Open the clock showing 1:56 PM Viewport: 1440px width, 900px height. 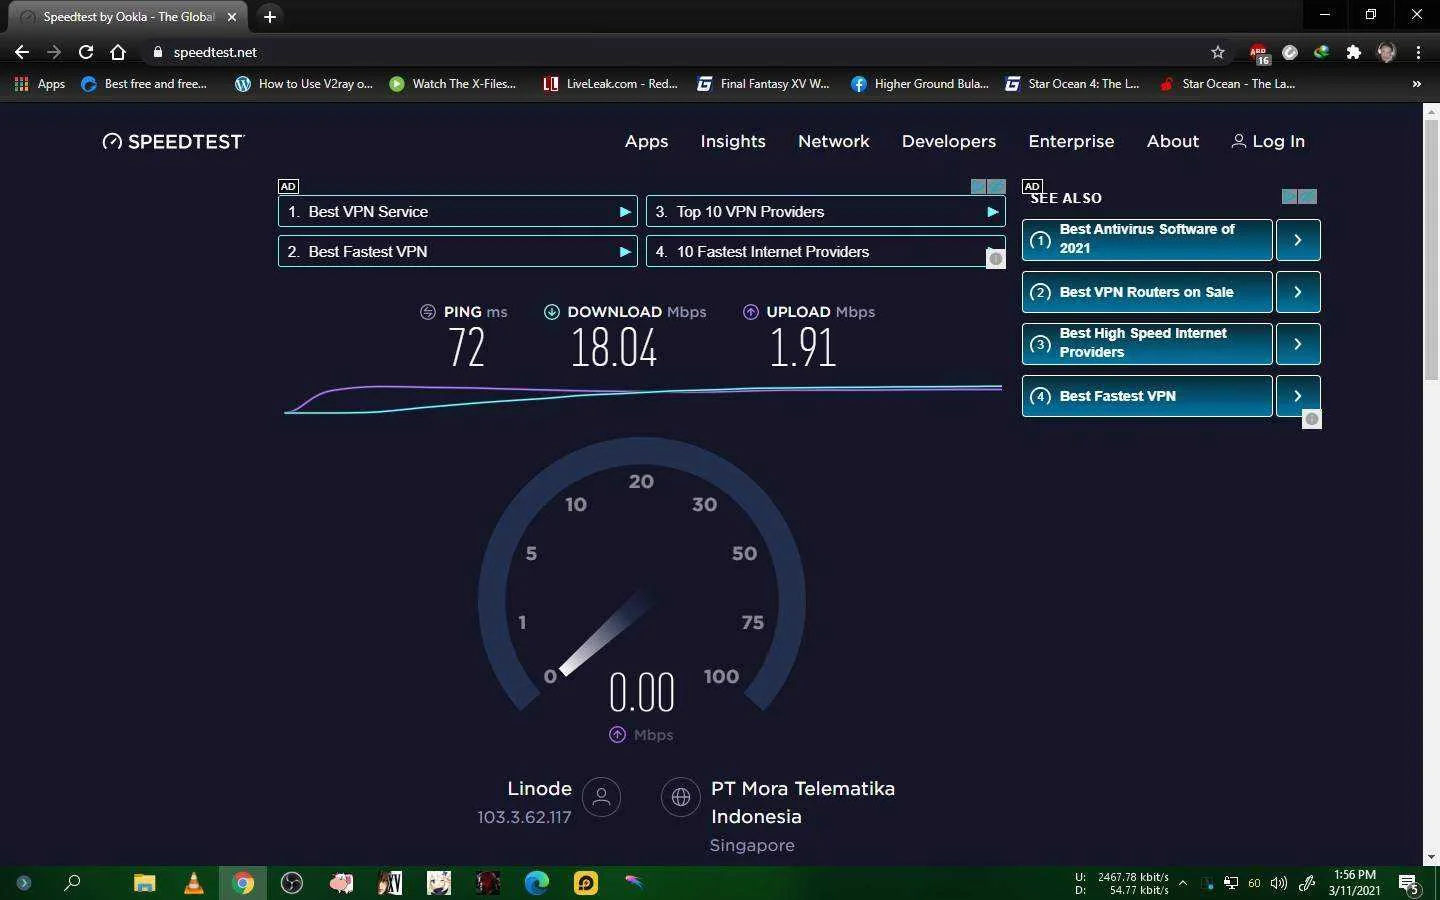point(1355,883)
